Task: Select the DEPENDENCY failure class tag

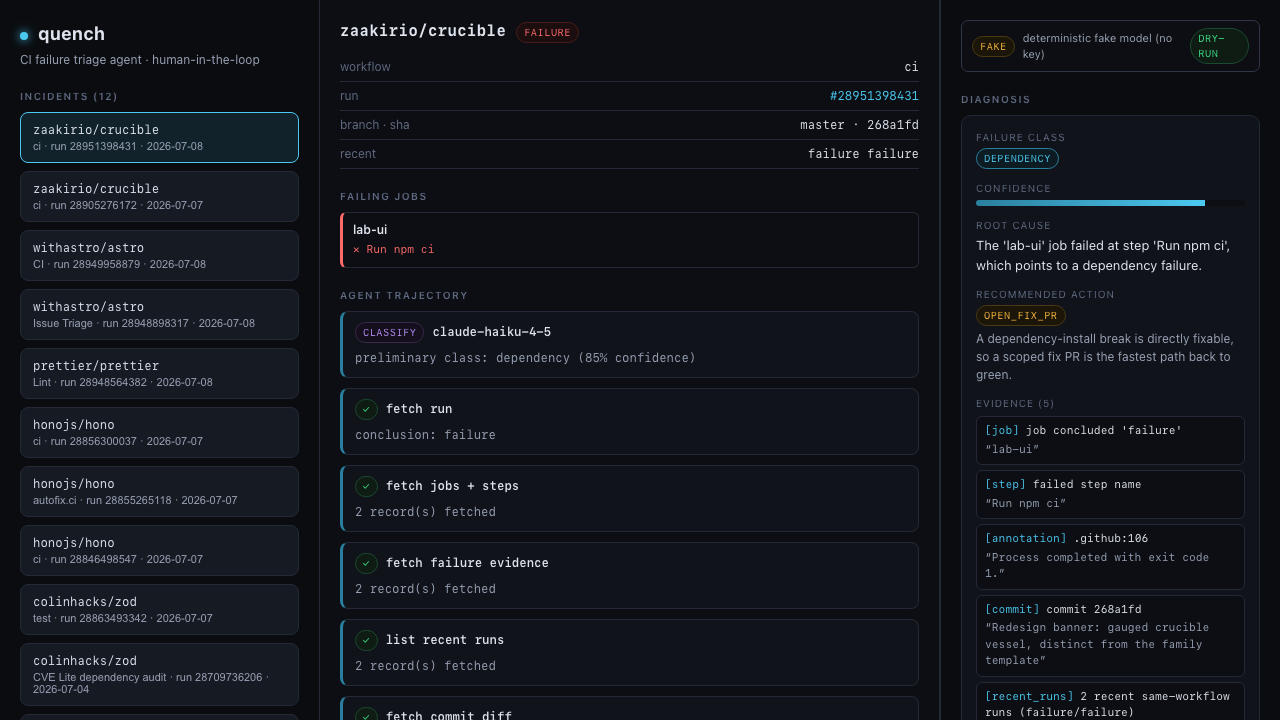Action: click(1017, 159)
